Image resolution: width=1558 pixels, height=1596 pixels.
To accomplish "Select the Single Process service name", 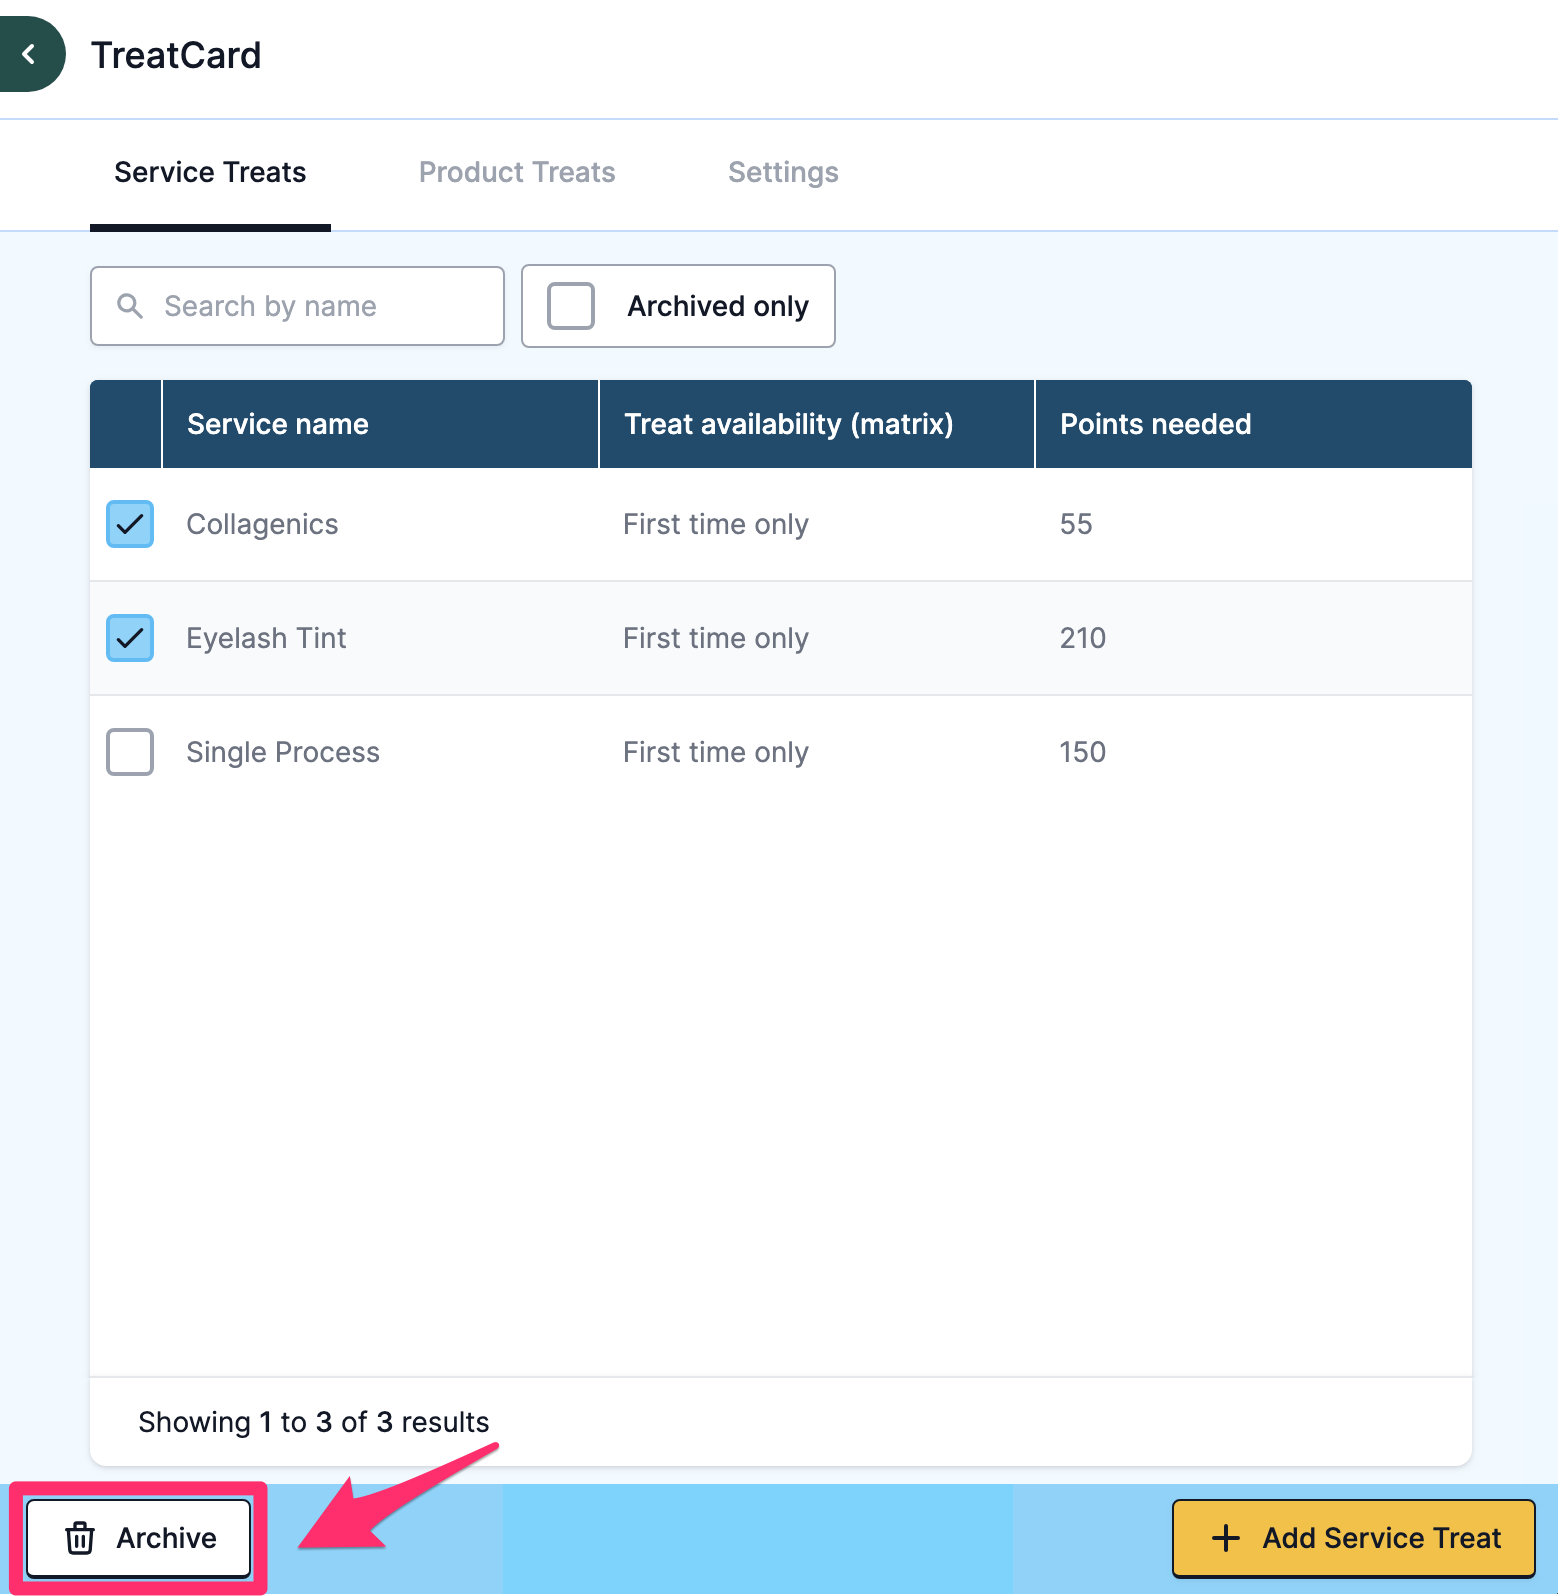I will click(283, 752).
